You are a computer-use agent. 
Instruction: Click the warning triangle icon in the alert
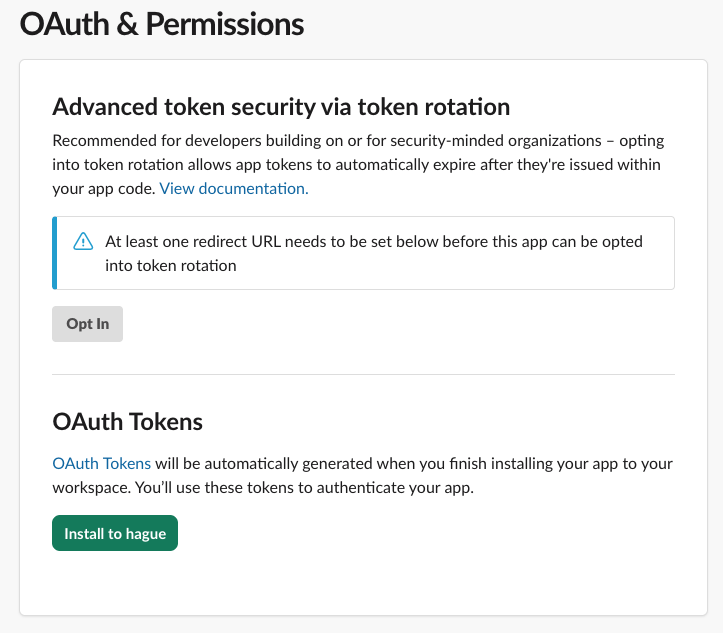pyautogui.click(x=83, y=242)
